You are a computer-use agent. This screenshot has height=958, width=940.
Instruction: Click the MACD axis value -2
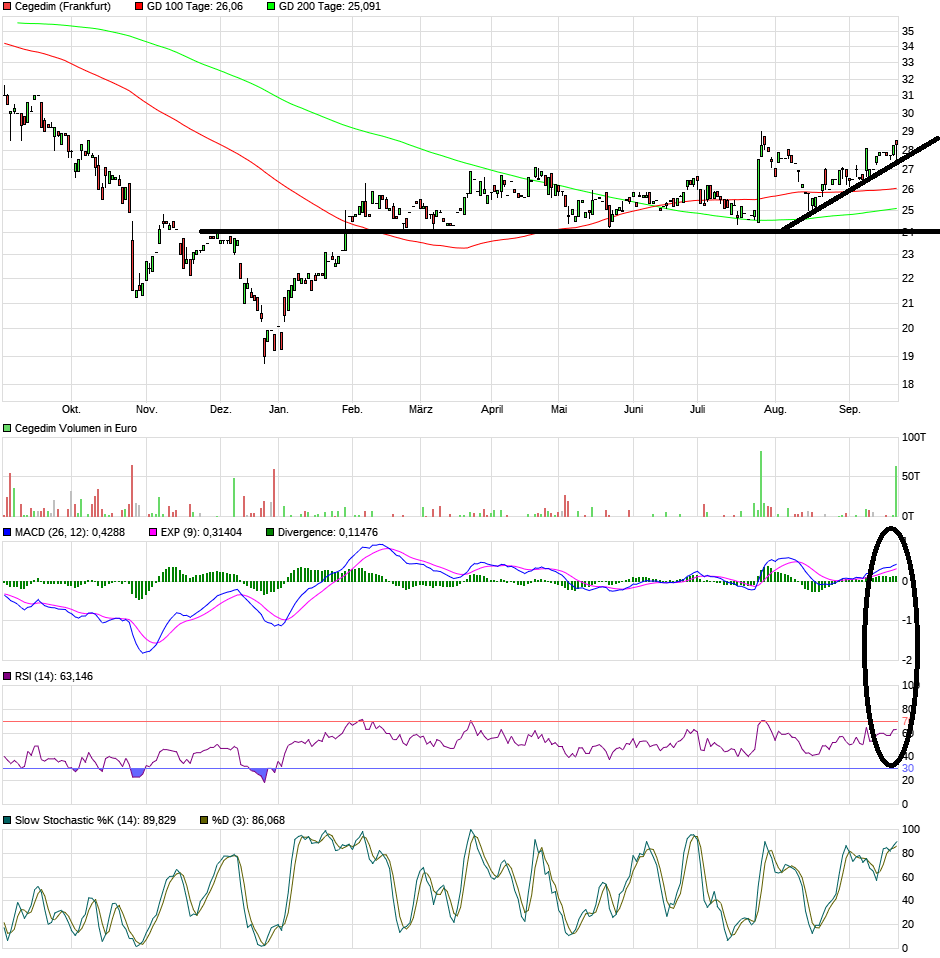click(907, 660)
